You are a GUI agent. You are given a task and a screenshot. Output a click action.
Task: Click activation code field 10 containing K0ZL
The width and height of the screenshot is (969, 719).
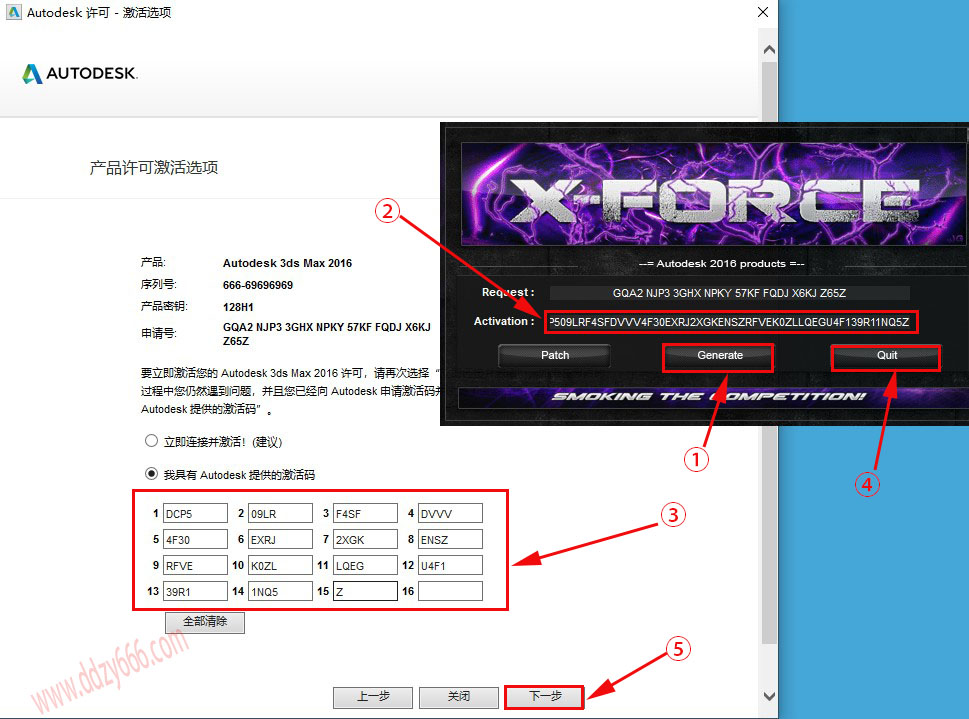point(280,565)
